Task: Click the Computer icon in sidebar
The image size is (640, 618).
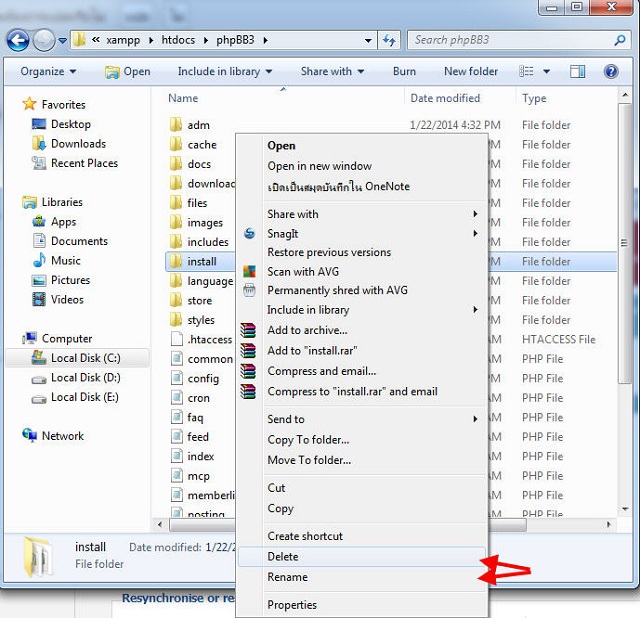Action: click(x=29, y=338)
